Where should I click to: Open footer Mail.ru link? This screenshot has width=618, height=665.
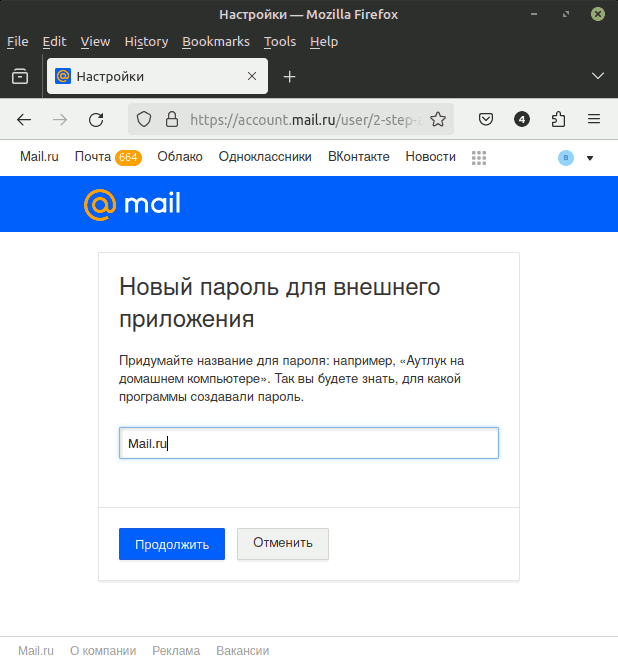tap(36, 651)
